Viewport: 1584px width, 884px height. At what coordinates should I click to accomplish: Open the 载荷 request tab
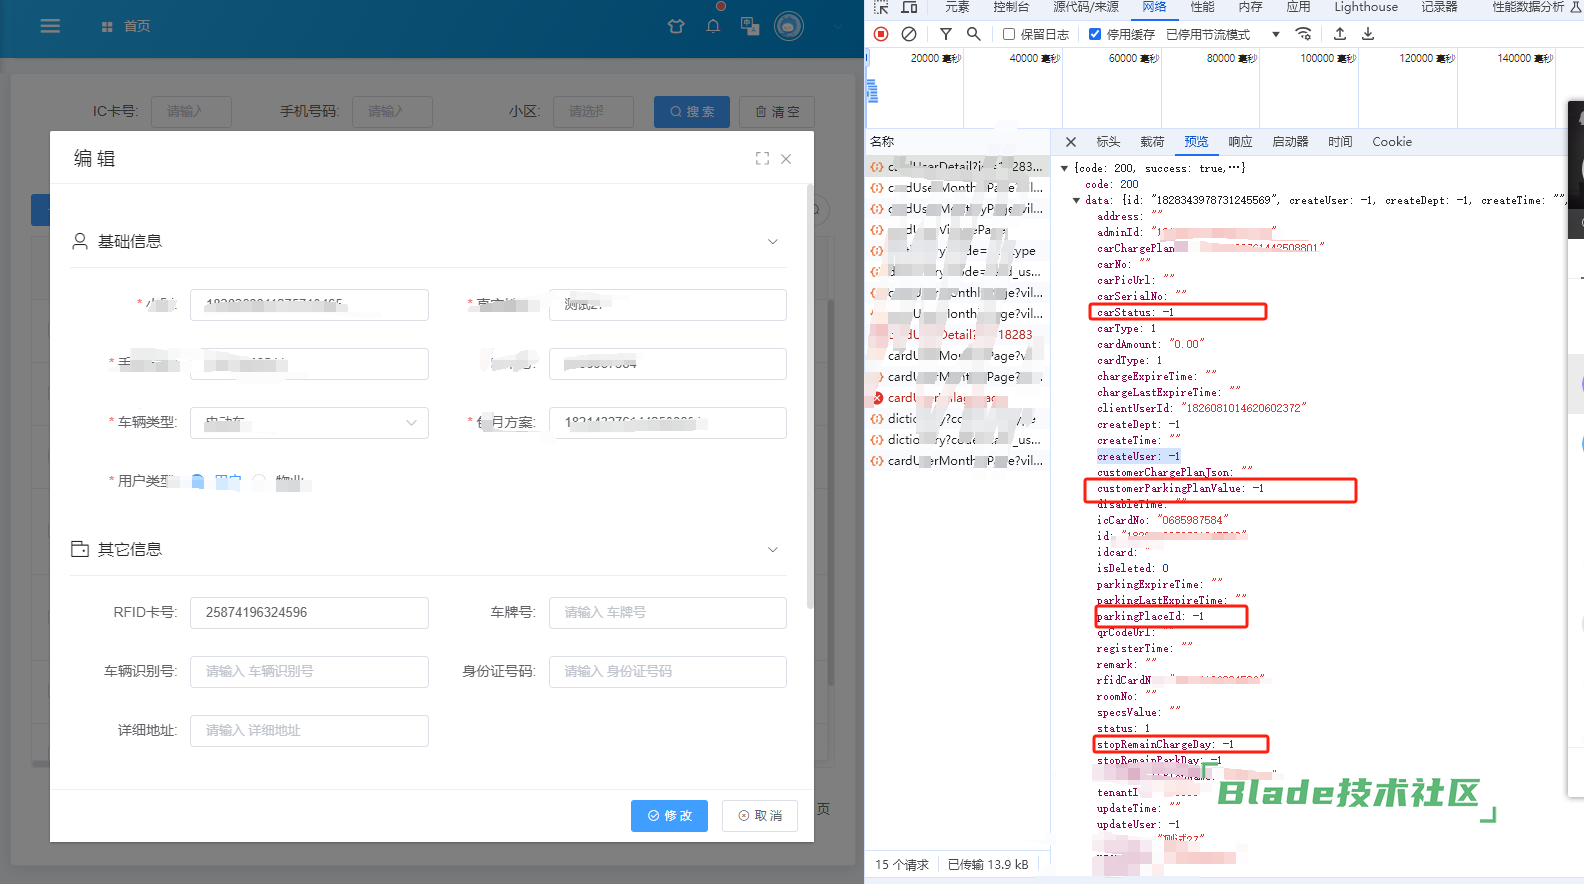point(1152,142)
